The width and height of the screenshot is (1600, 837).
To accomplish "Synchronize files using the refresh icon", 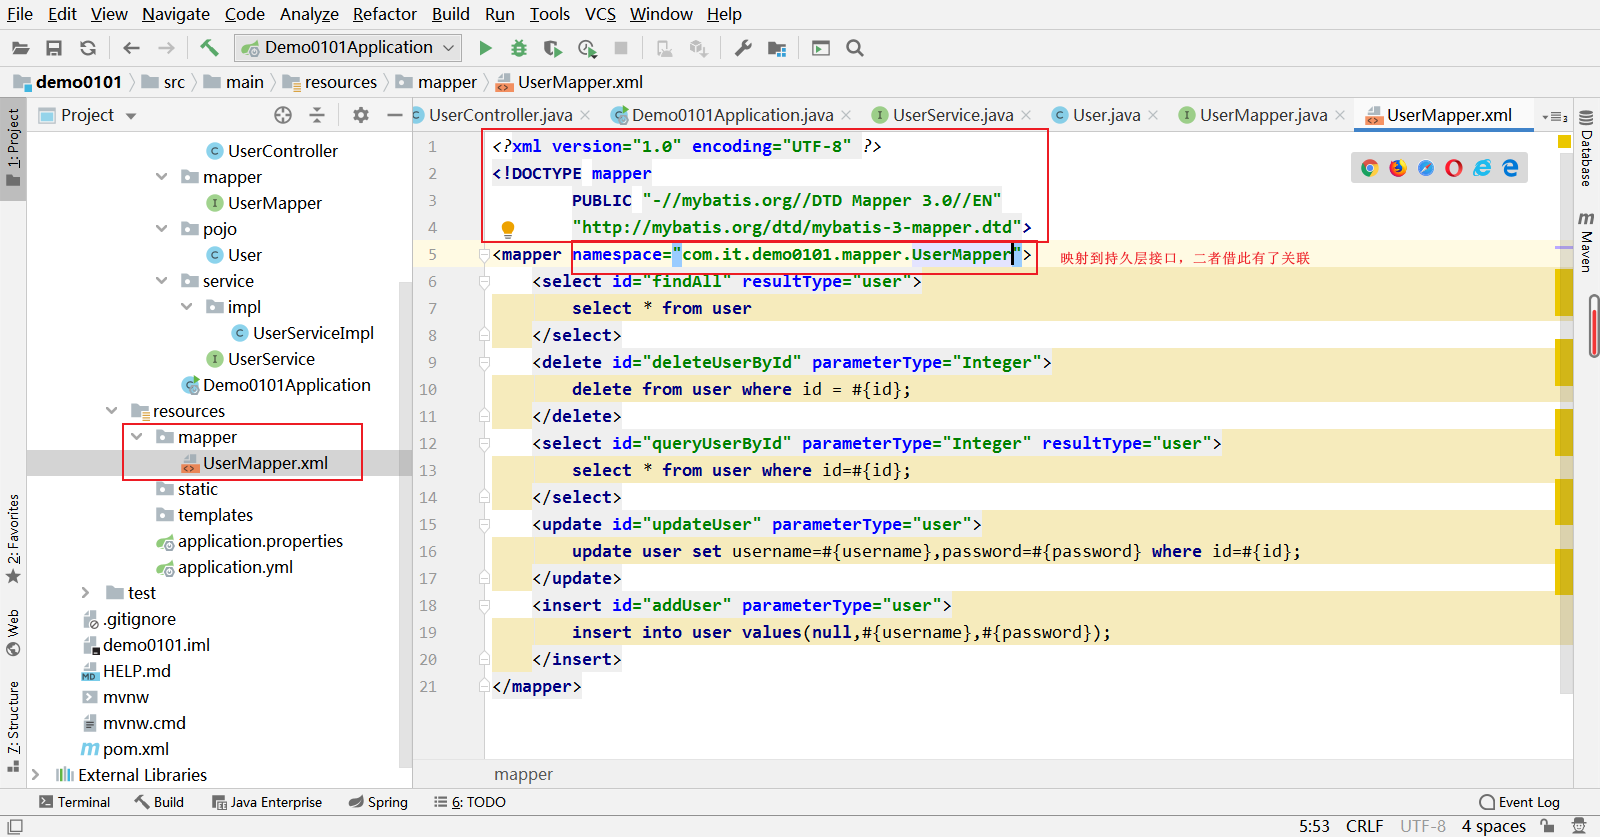I will point(88,48).
